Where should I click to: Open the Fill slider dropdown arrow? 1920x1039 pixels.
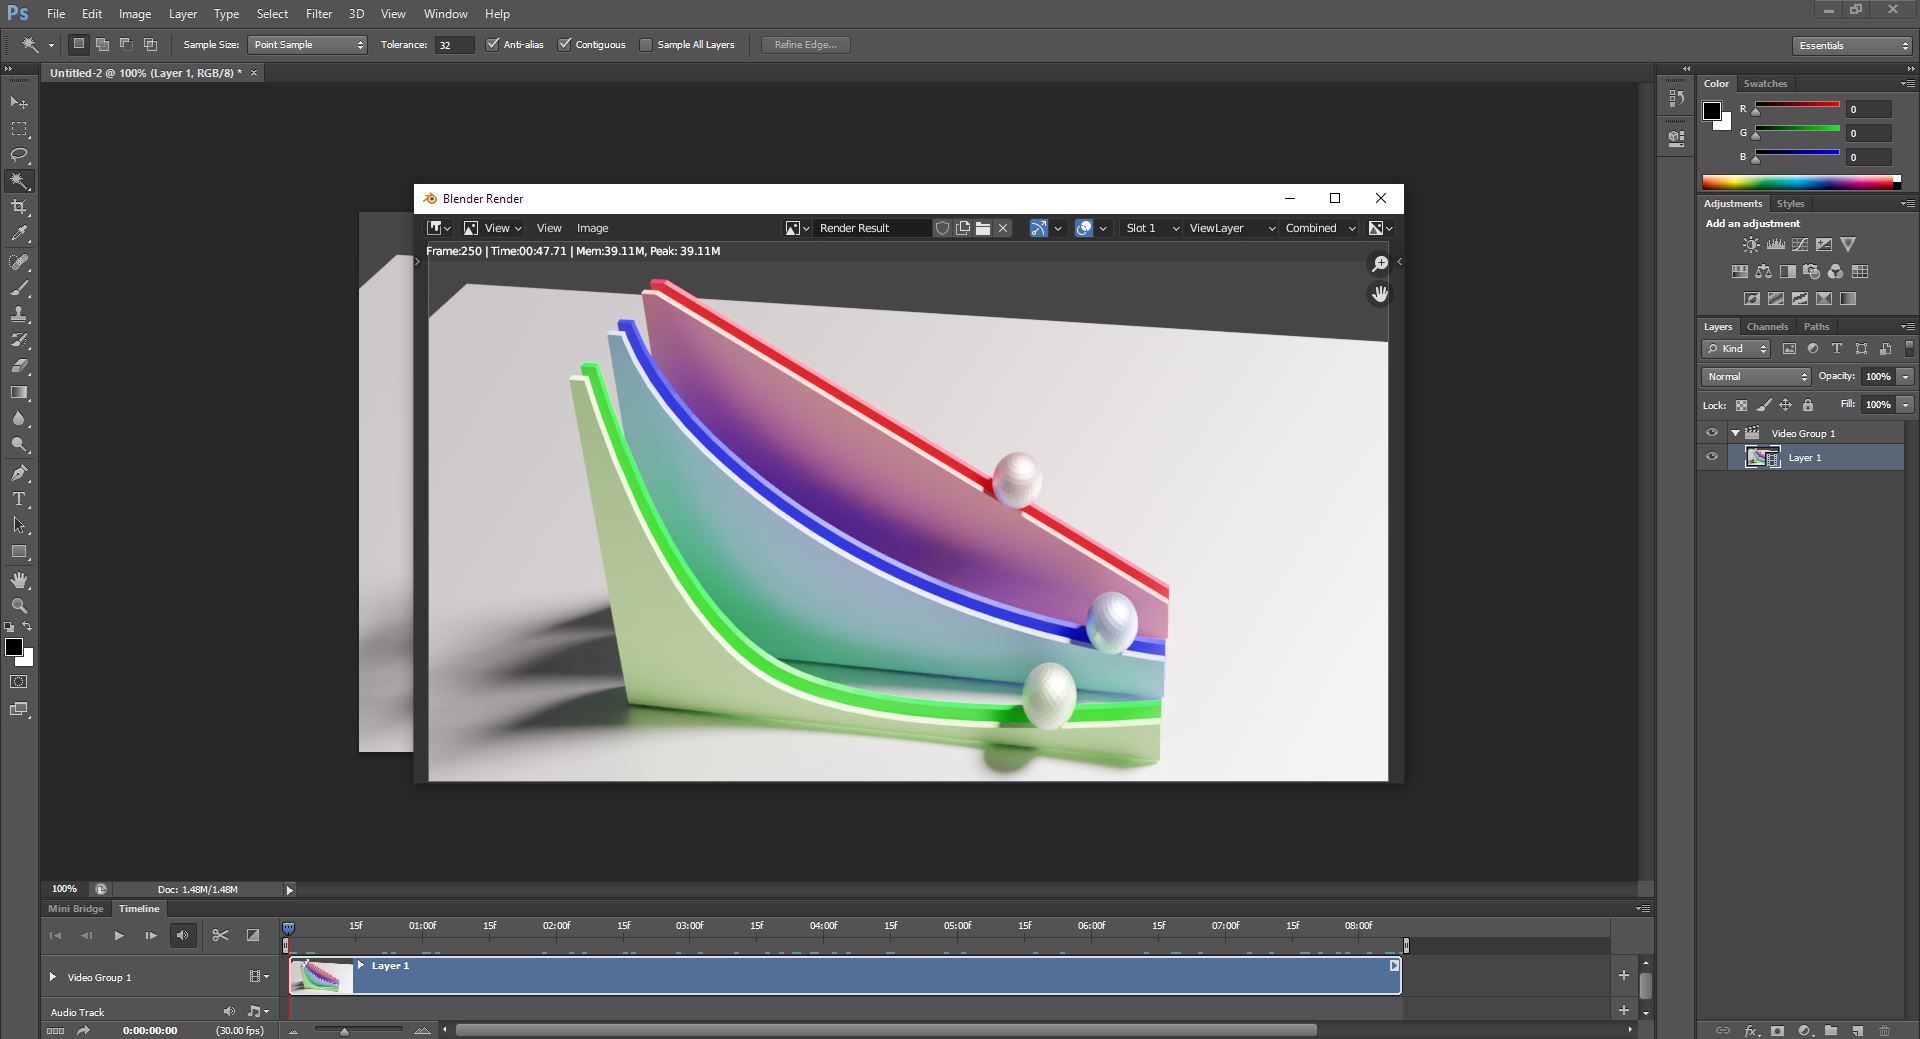1905,405
